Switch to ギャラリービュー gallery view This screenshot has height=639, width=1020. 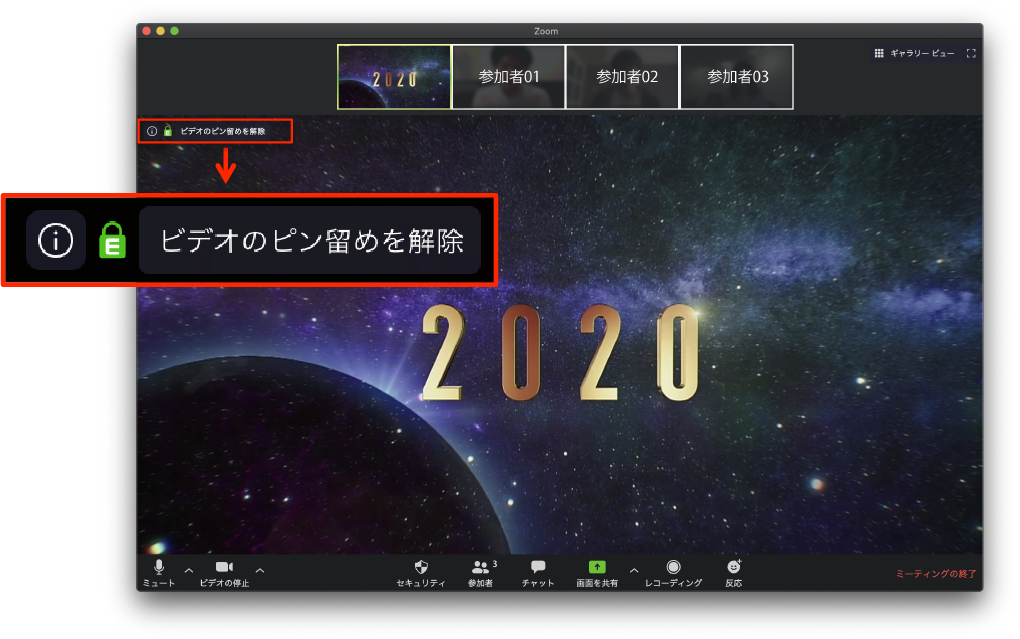pyautogui.click(x=914, y=53)
